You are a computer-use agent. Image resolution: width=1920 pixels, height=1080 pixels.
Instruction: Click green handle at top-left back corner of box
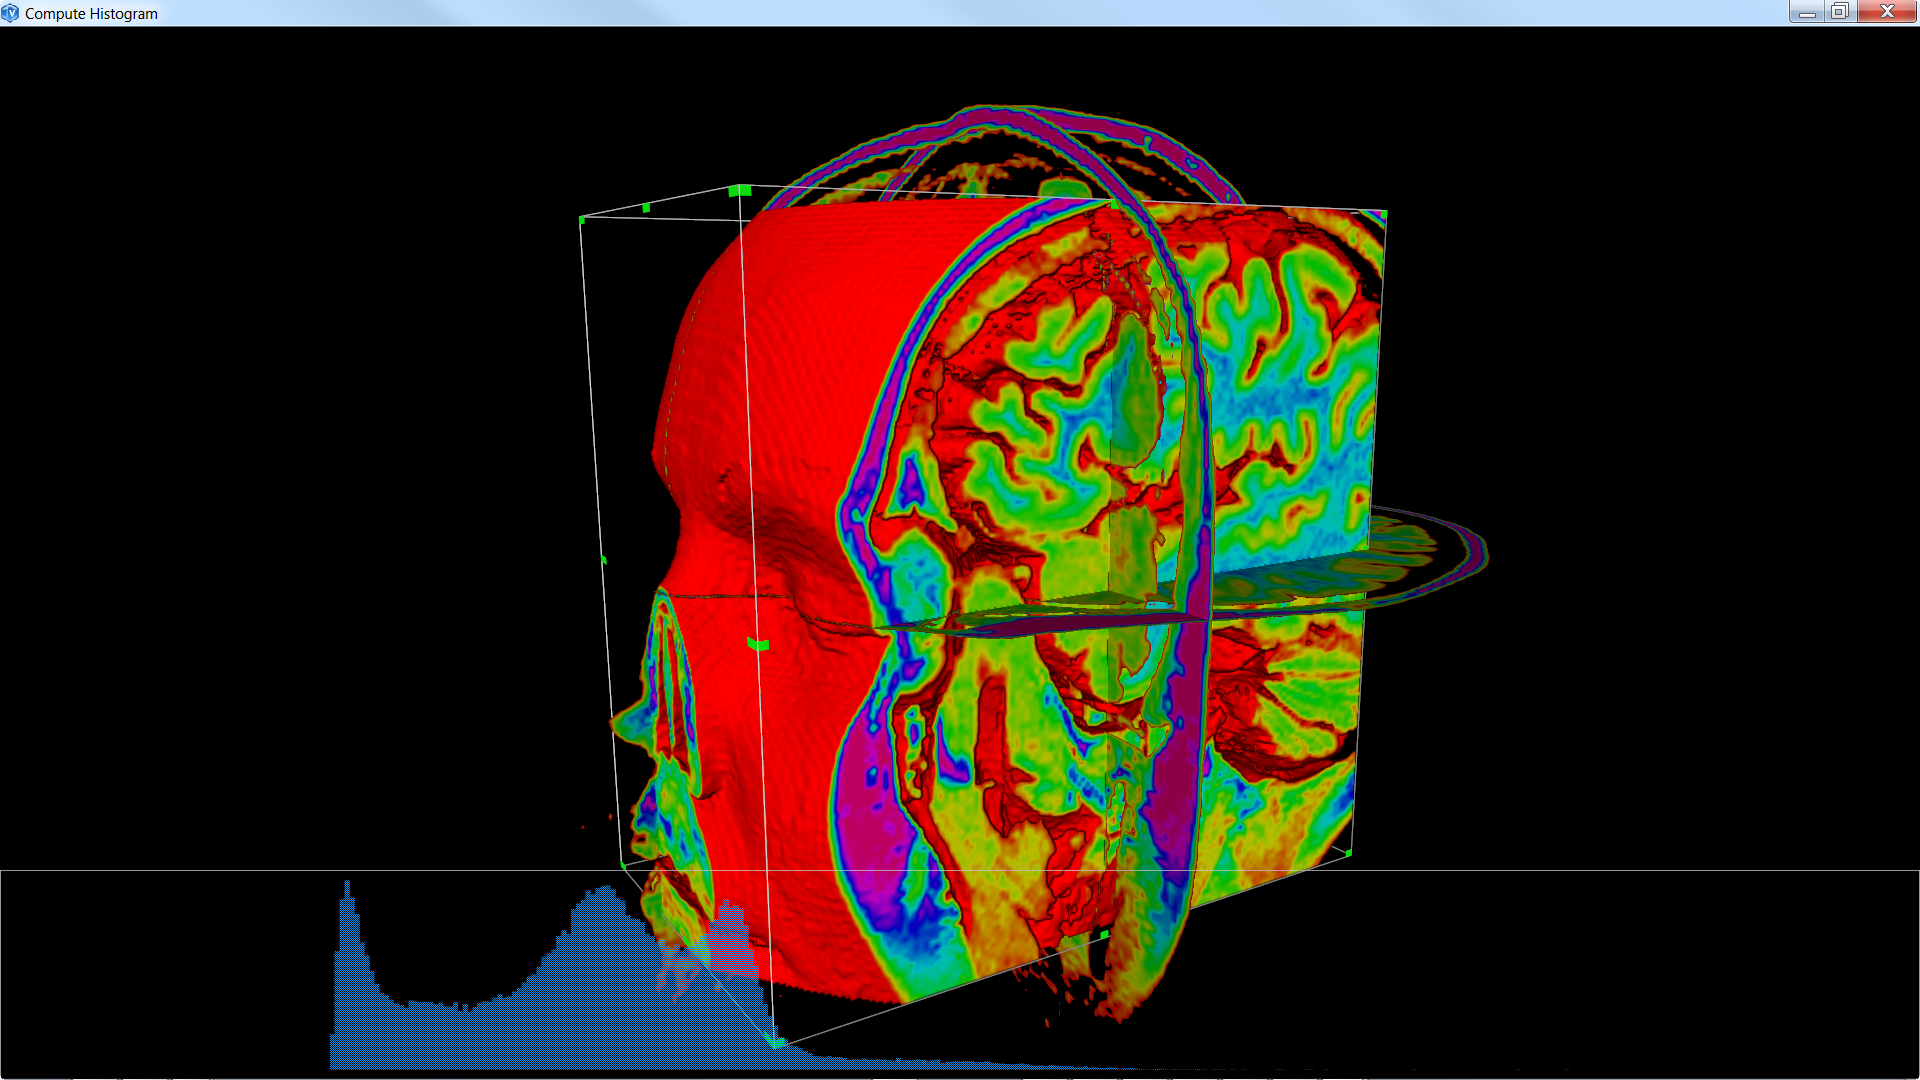coord(583,218)
